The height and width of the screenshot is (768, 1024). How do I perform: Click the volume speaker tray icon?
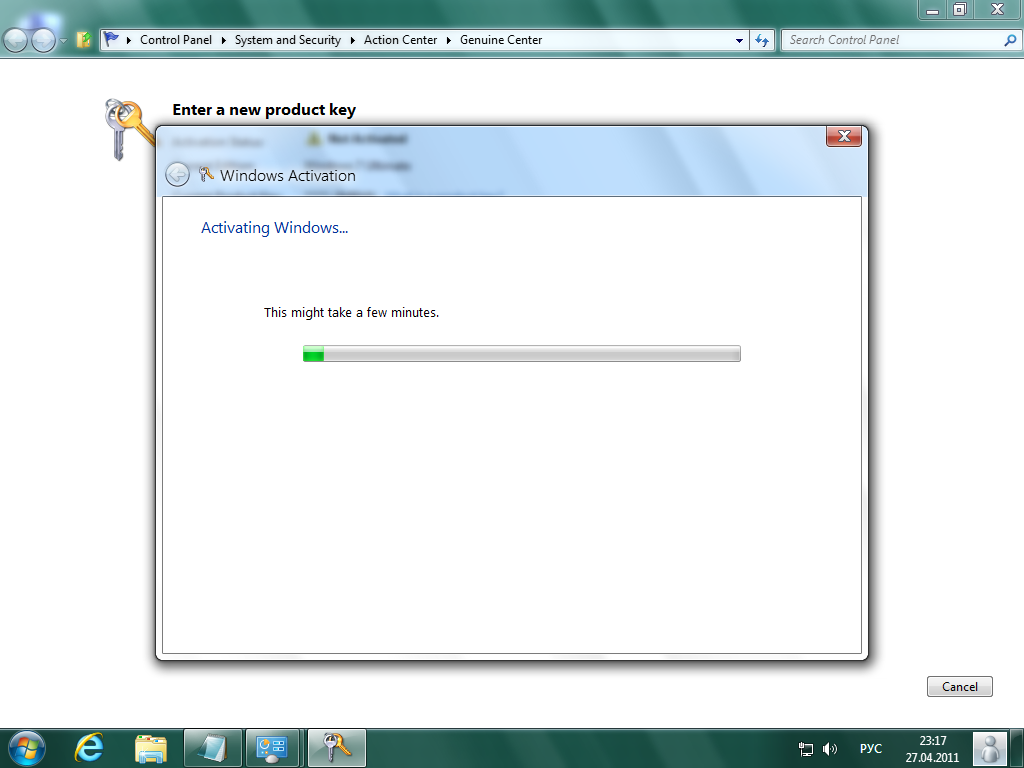[x=829, y=749]
